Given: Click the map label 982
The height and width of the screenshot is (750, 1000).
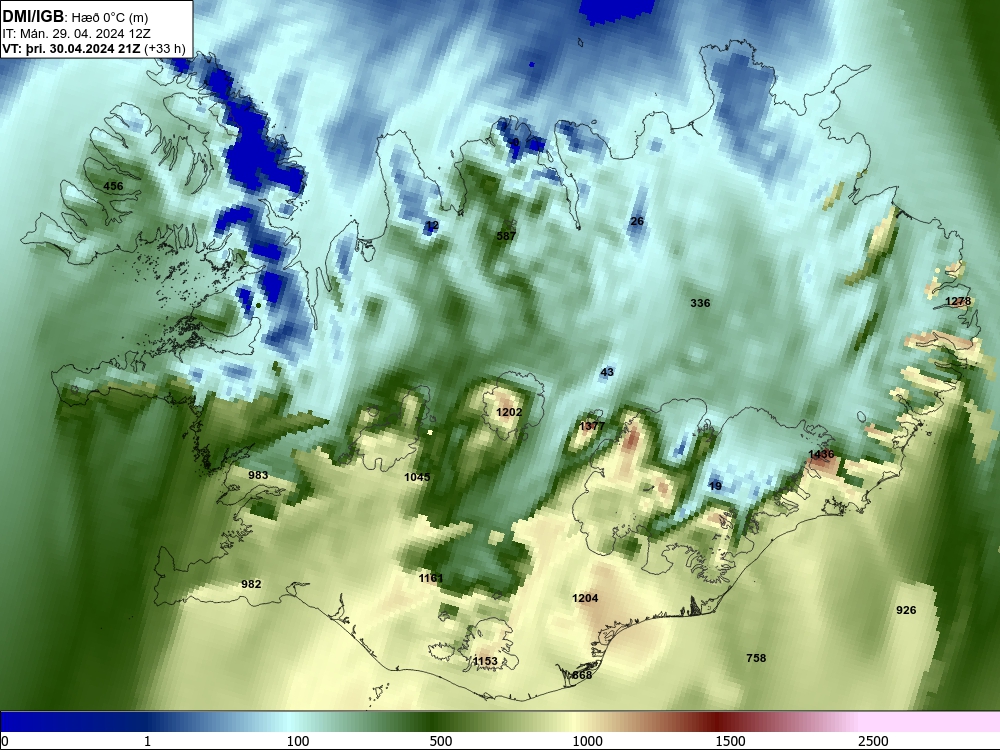Looking at the screenshot, I should coord(251,584).
